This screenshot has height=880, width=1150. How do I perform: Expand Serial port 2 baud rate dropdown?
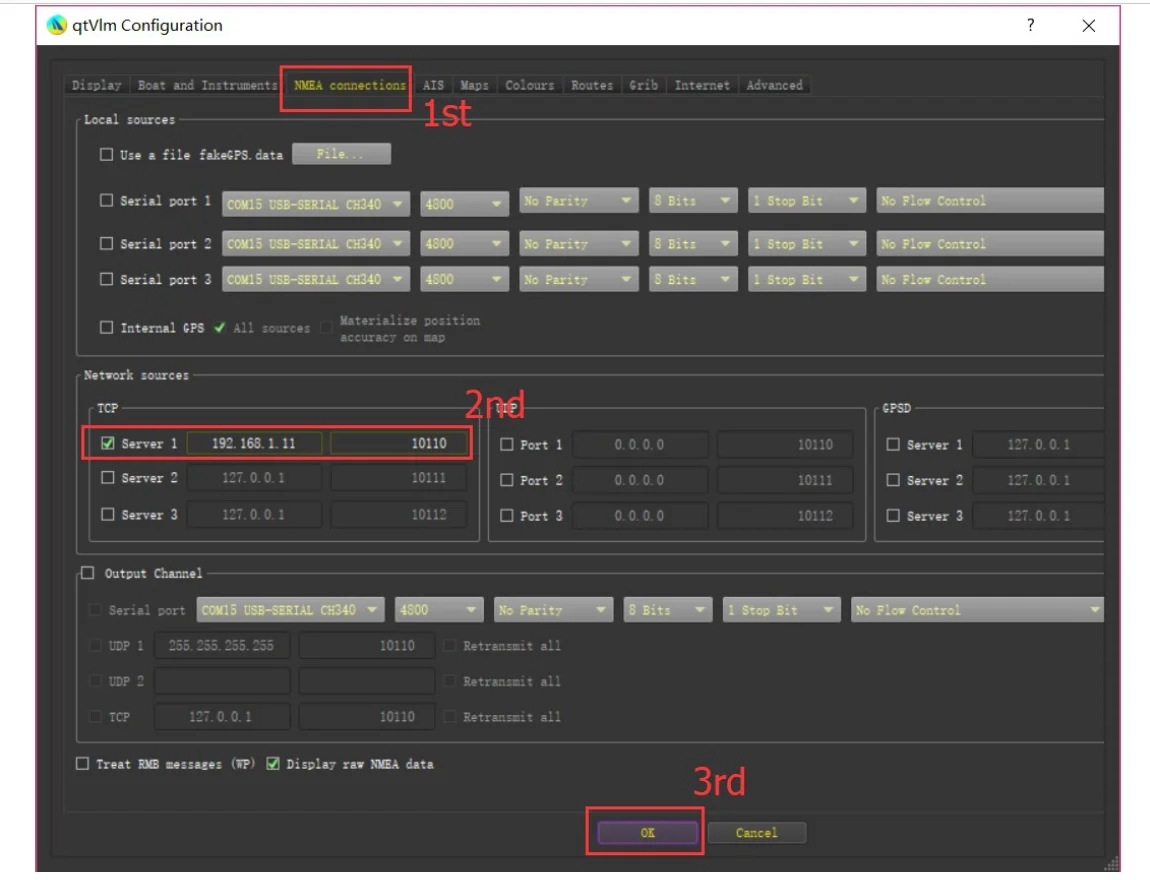[x=465, y=244]
